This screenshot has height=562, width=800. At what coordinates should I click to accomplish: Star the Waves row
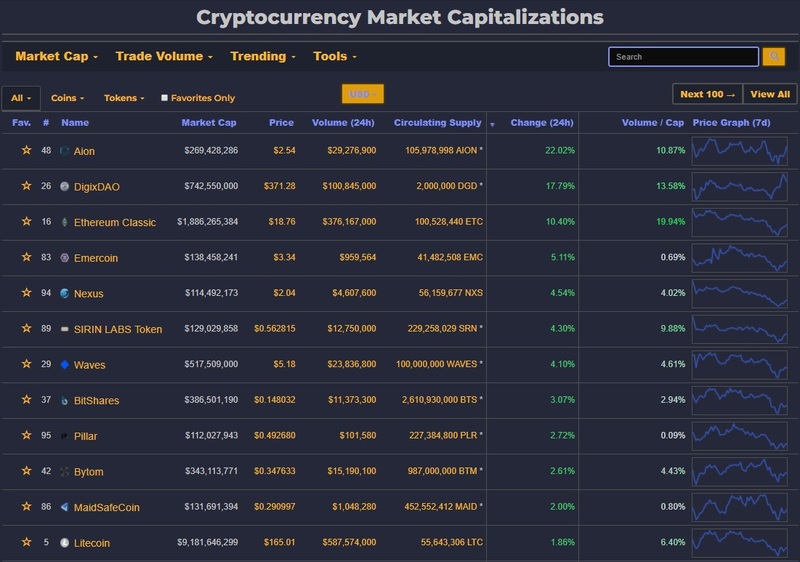pos(27,364)
